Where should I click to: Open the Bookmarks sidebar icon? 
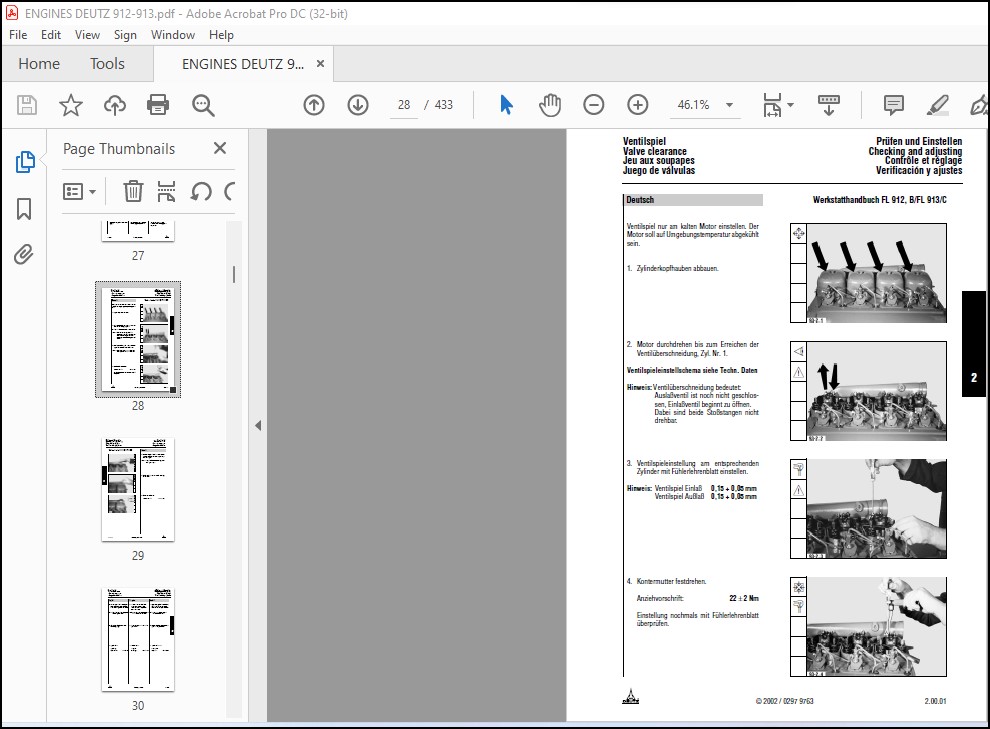tap(24, 209)
